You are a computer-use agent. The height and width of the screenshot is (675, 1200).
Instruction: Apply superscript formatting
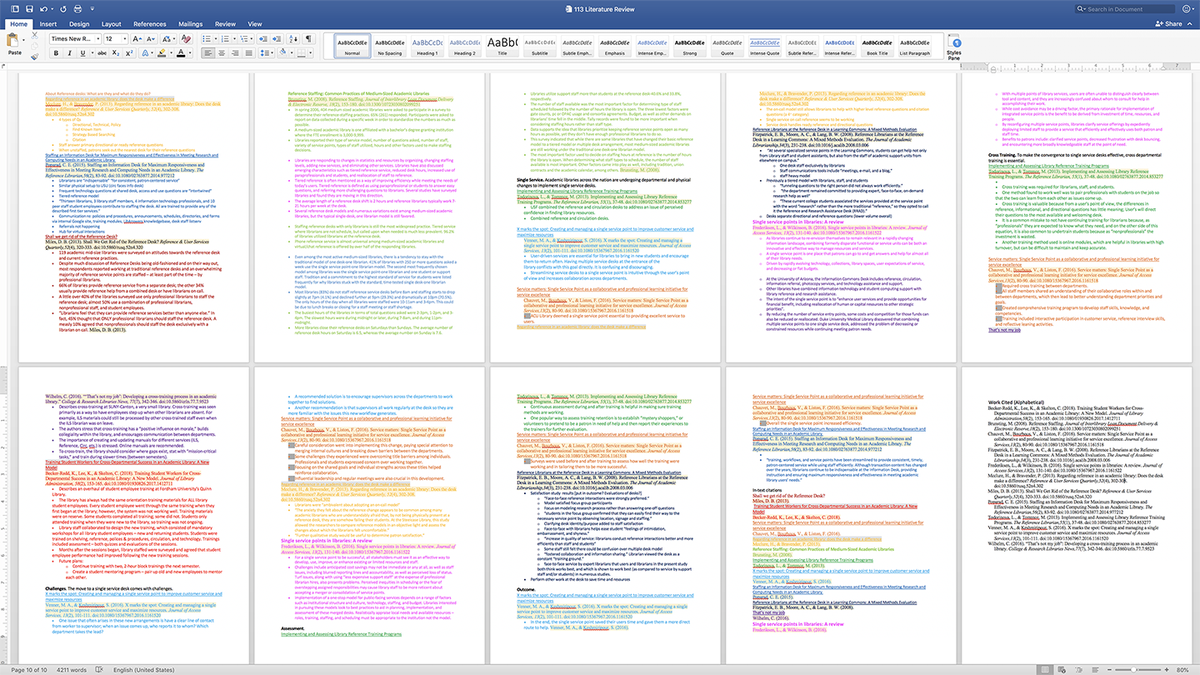[x=129, y=53]
